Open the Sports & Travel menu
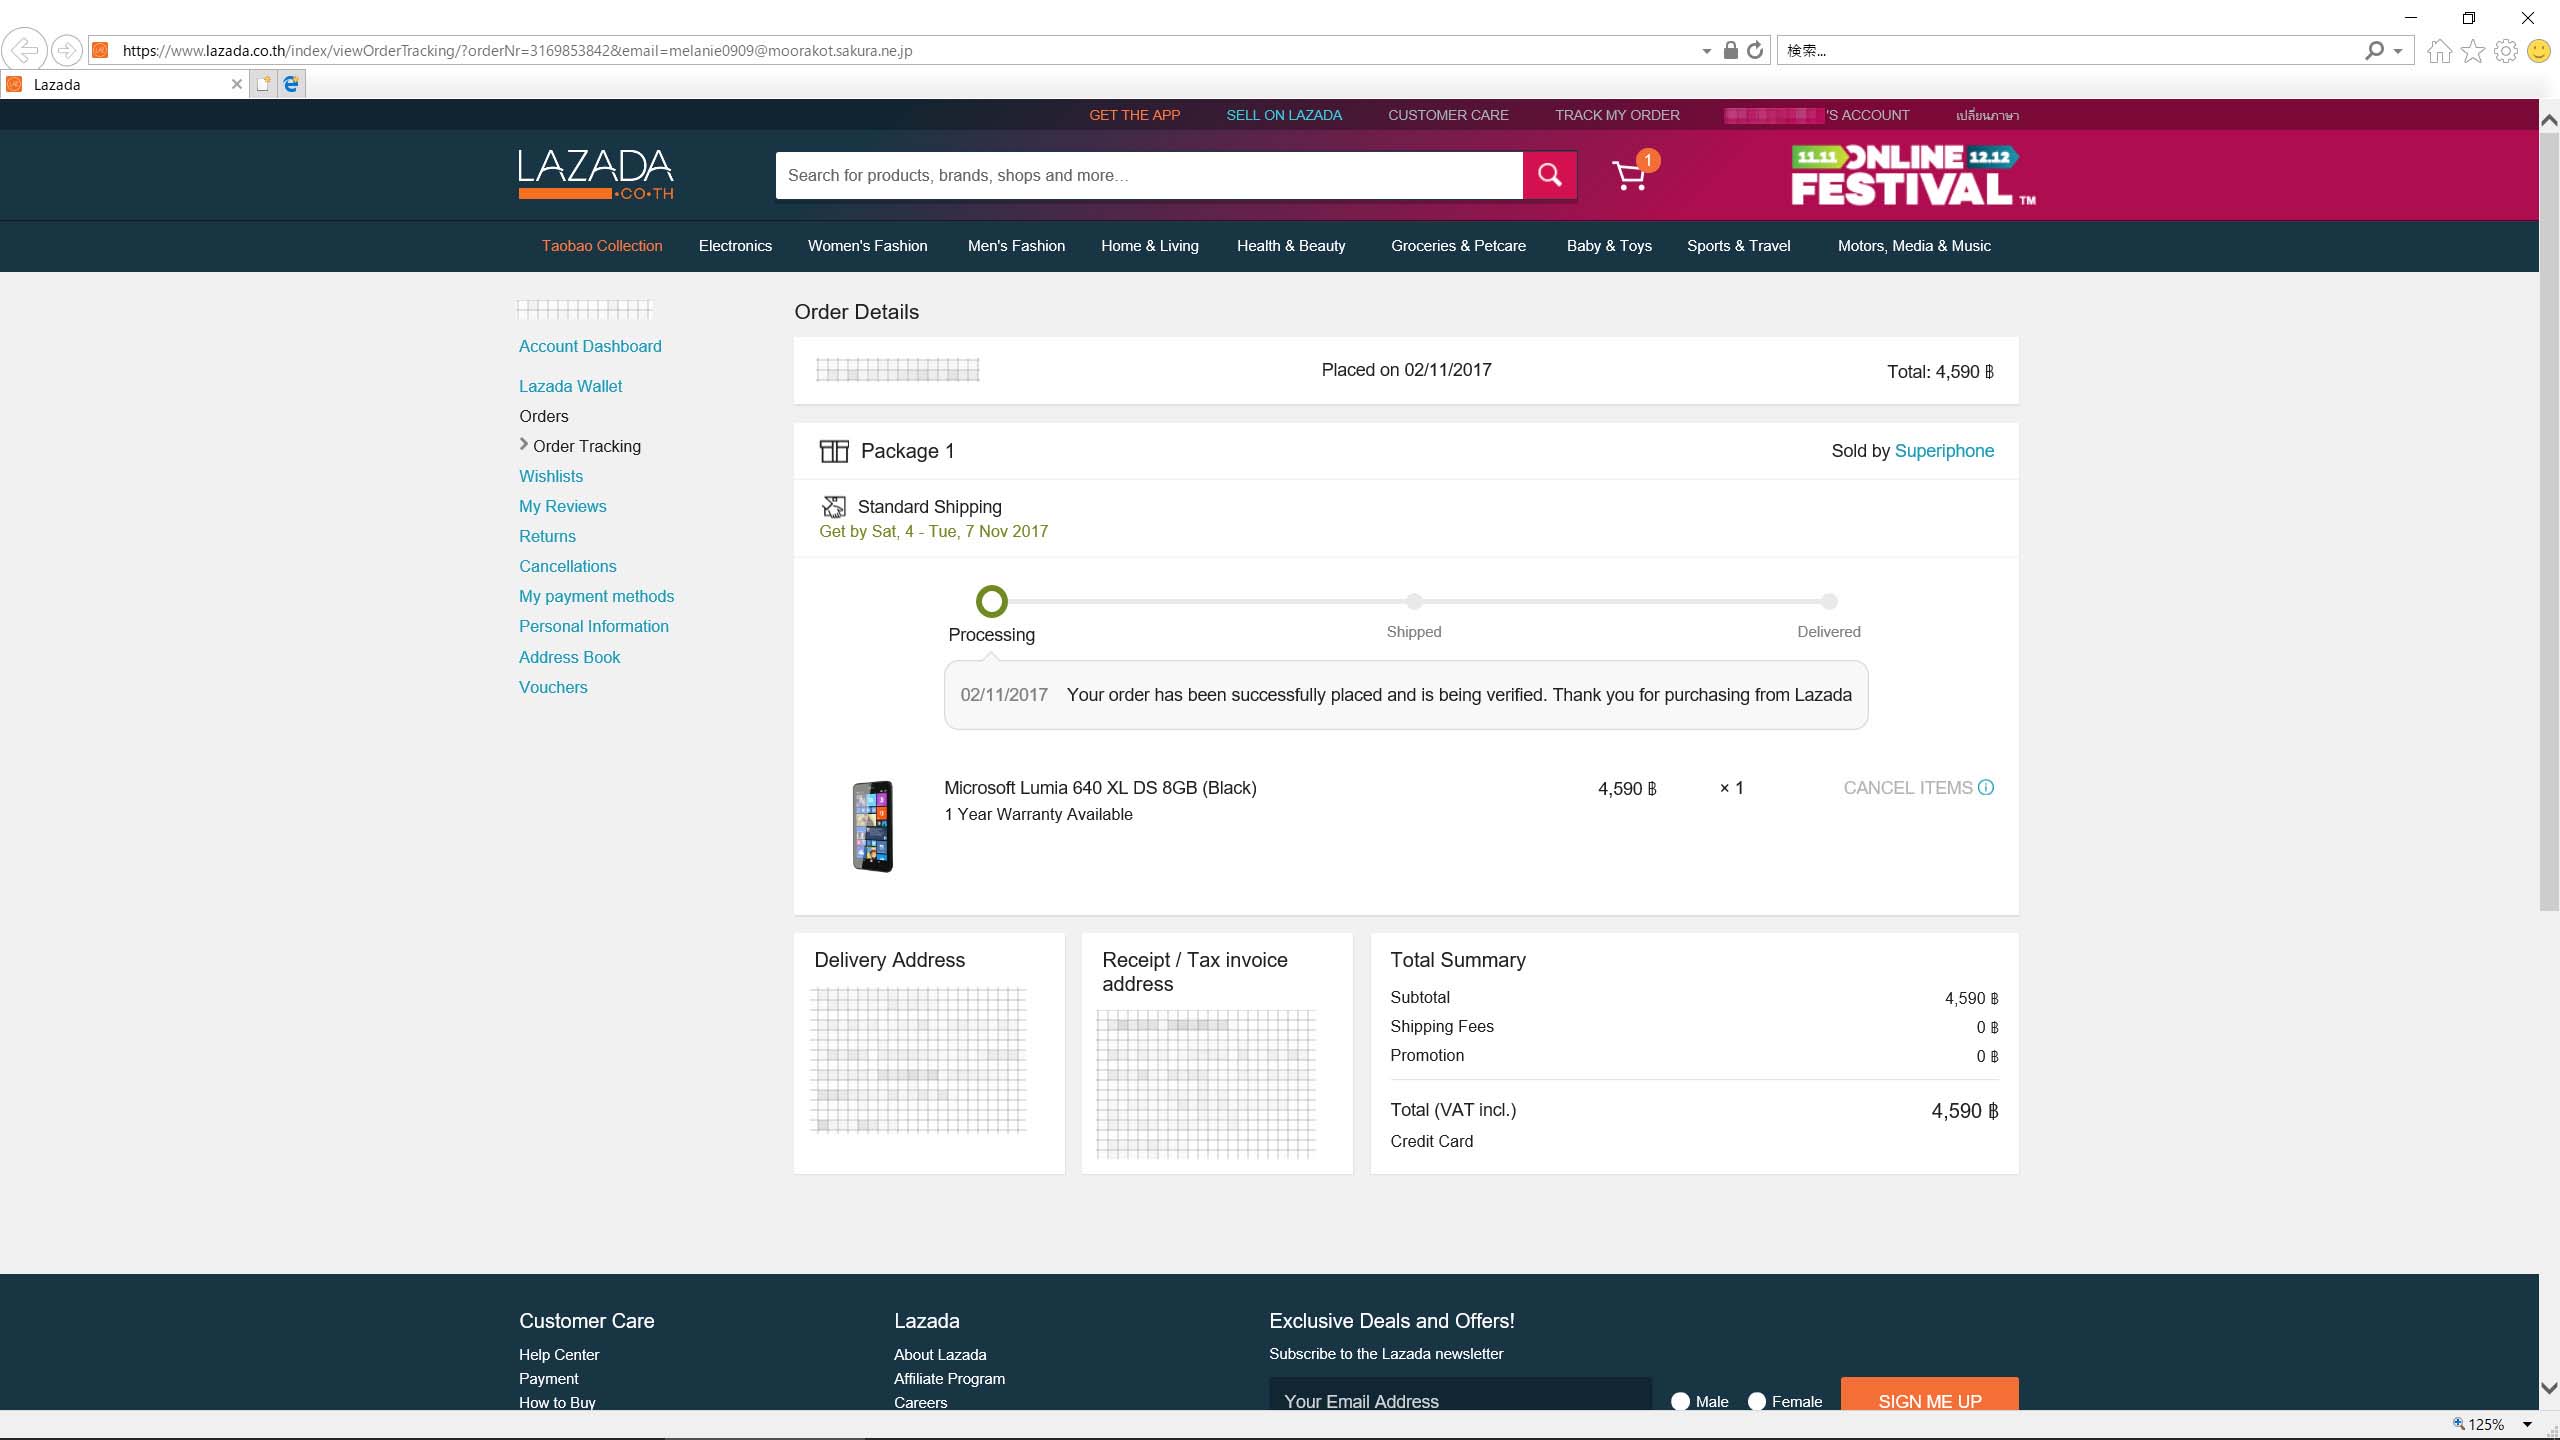 pyautogui.click(x=1738, y=246)
